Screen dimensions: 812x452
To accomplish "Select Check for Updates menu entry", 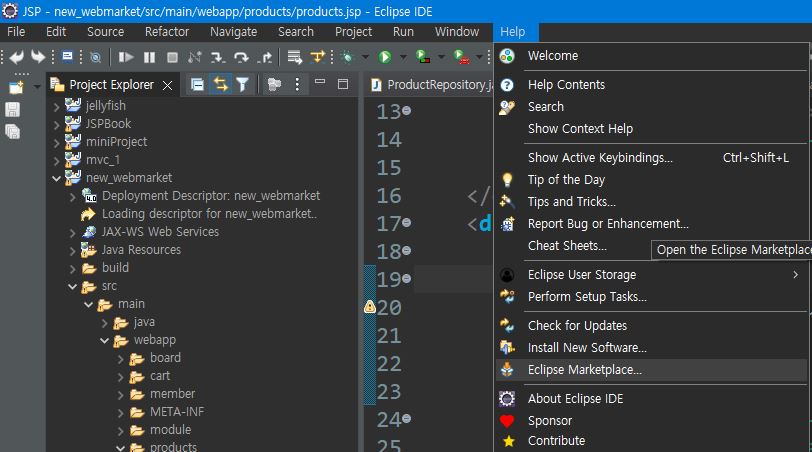I will (651, 326).
